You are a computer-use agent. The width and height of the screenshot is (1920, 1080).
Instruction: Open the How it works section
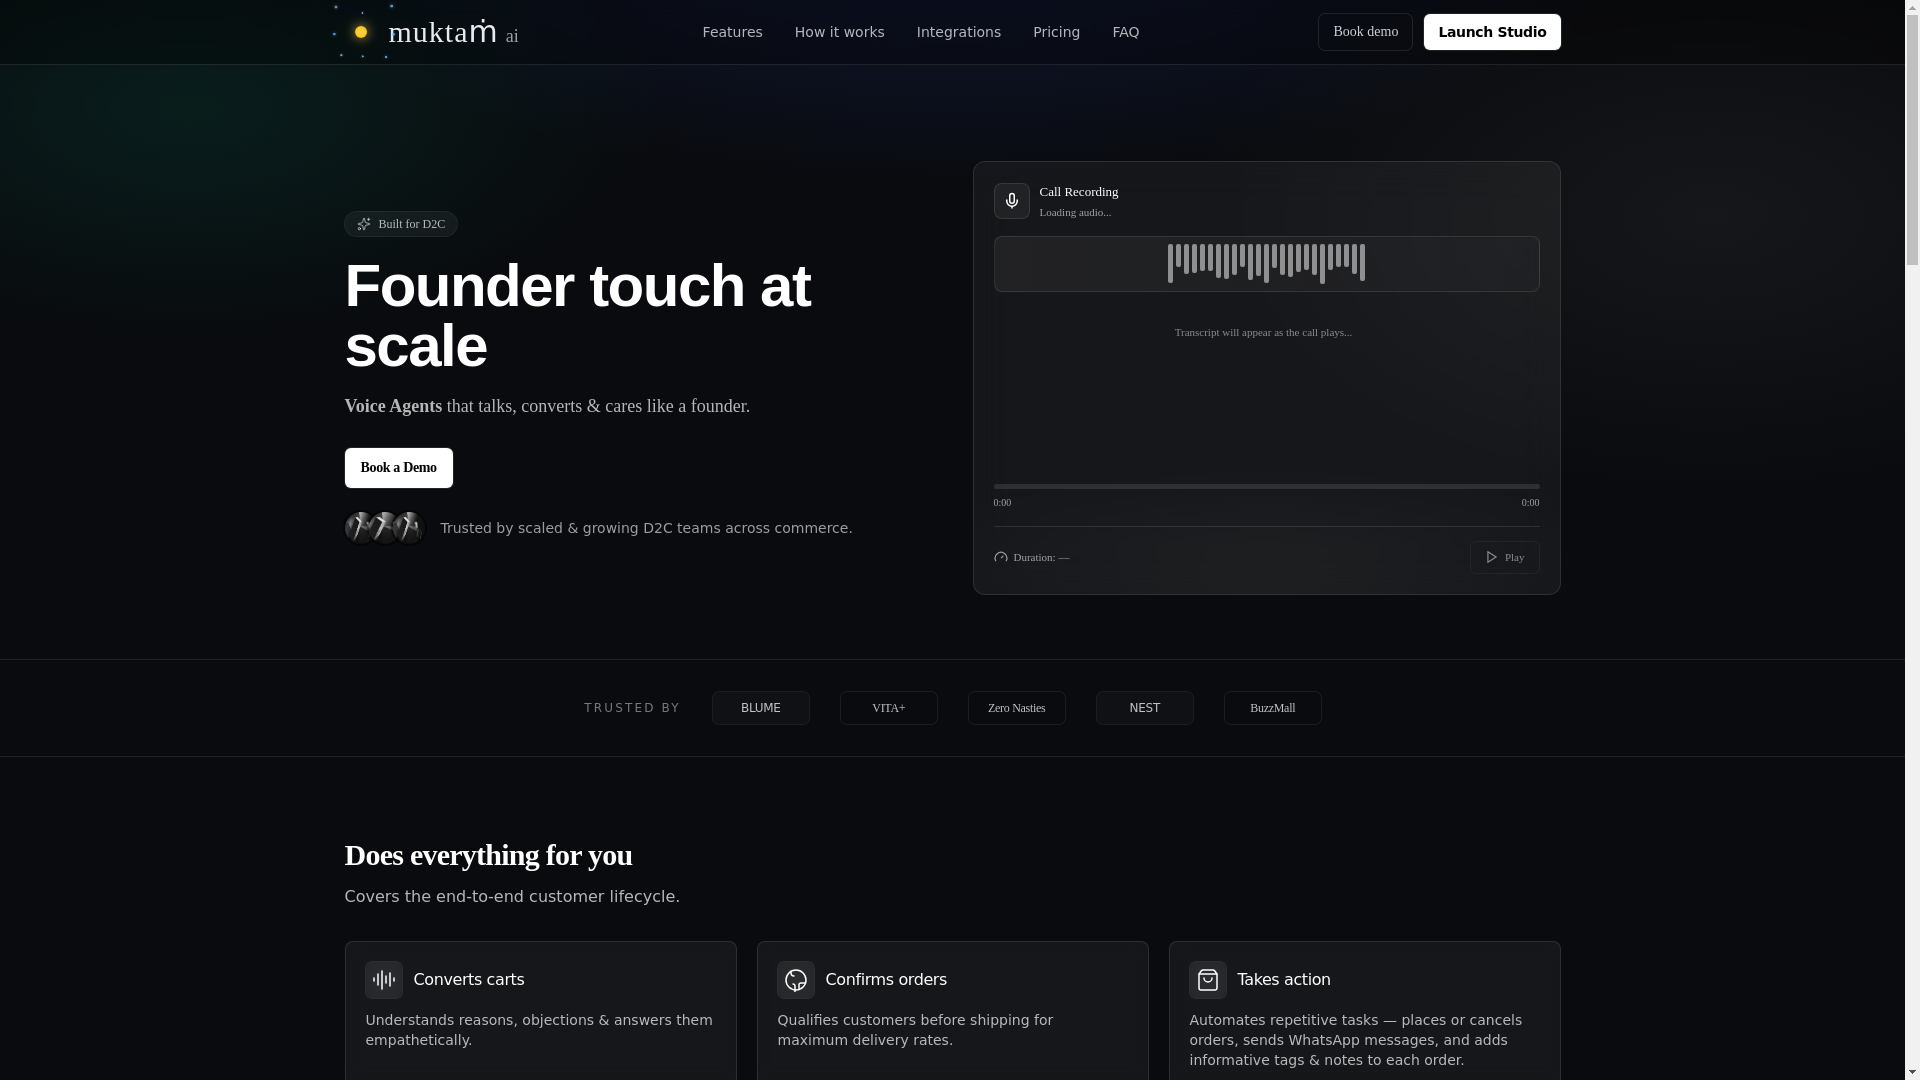(x=839, y=32)
